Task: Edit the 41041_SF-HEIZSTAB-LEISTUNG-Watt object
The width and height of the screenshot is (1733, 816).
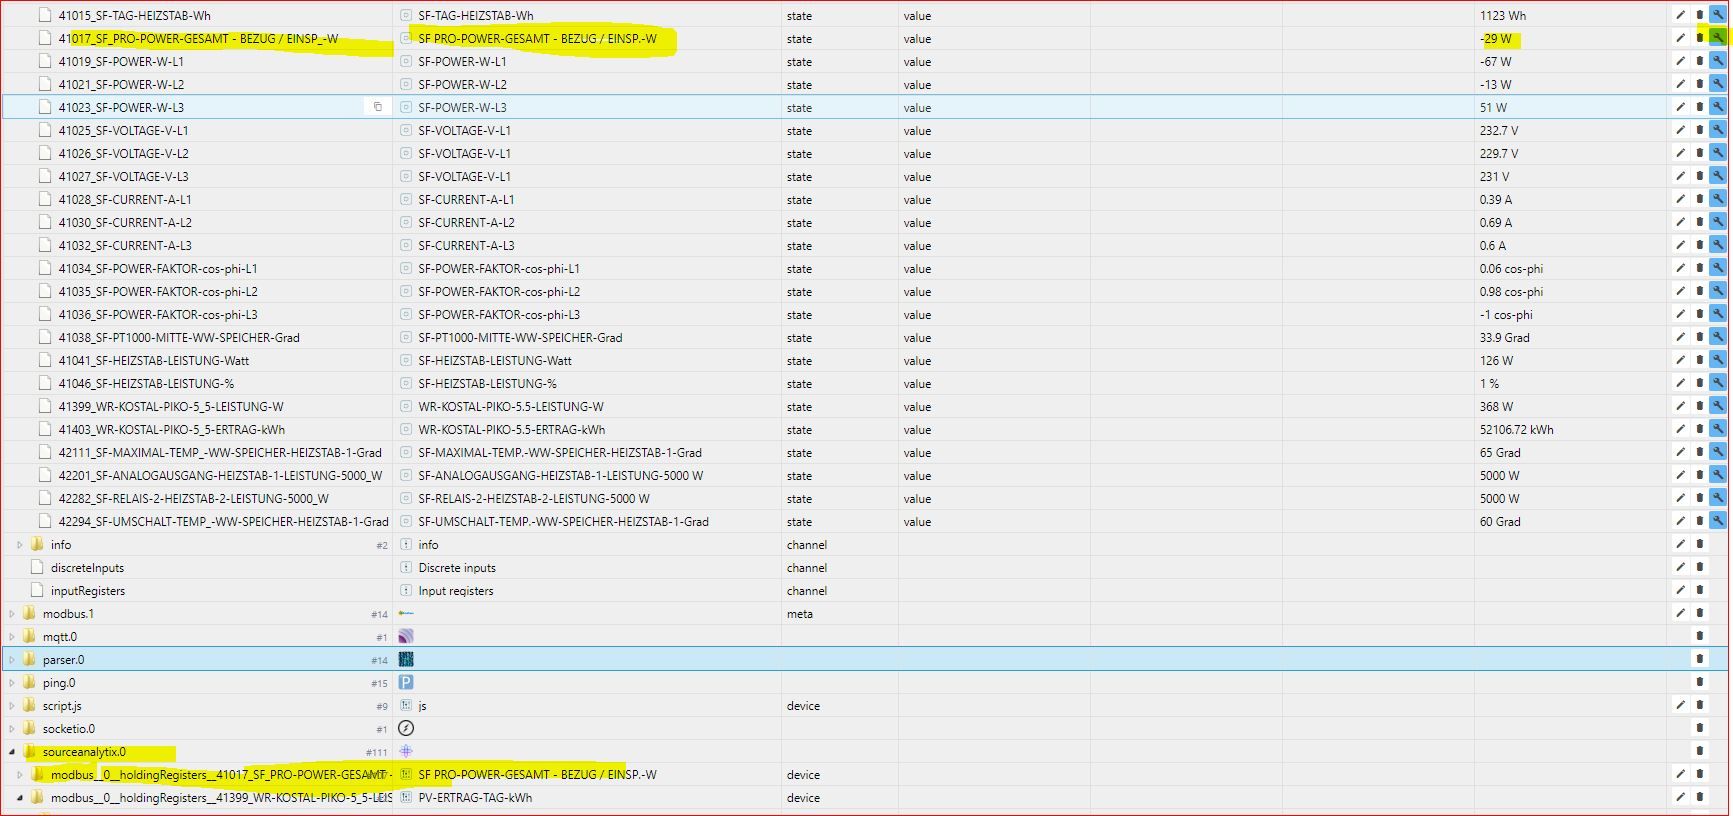Action: click(x=1680, y=360)
